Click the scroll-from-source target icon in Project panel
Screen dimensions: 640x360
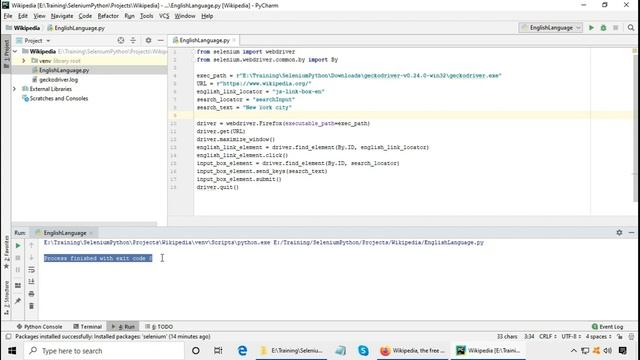120,40
